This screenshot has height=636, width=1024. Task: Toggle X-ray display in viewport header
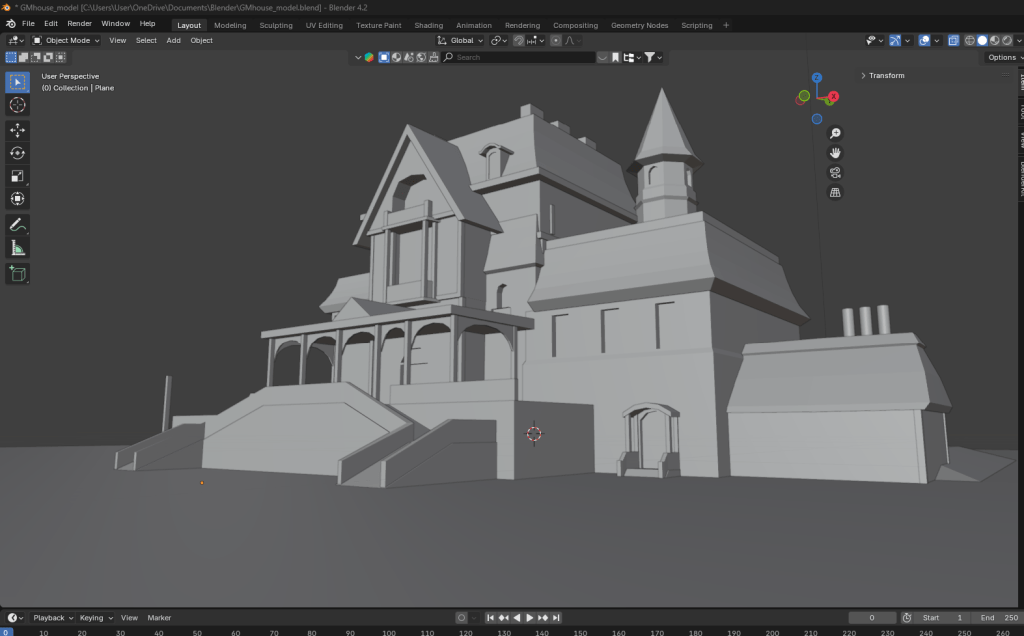(x=953, y=41)
